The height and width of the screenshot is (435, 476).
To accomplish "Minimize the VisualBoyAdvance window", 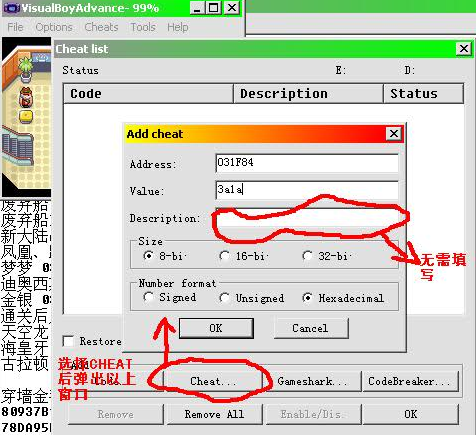I will pyautogui.click(x=197, y=8).
